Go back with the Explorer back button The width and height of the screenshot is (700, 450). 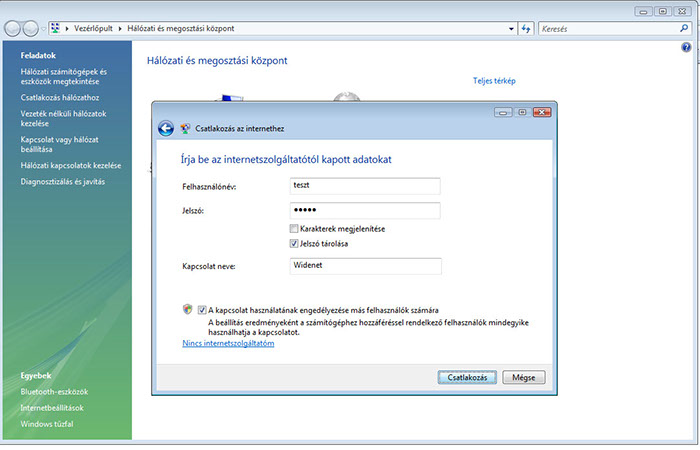[x=12, y=29]
